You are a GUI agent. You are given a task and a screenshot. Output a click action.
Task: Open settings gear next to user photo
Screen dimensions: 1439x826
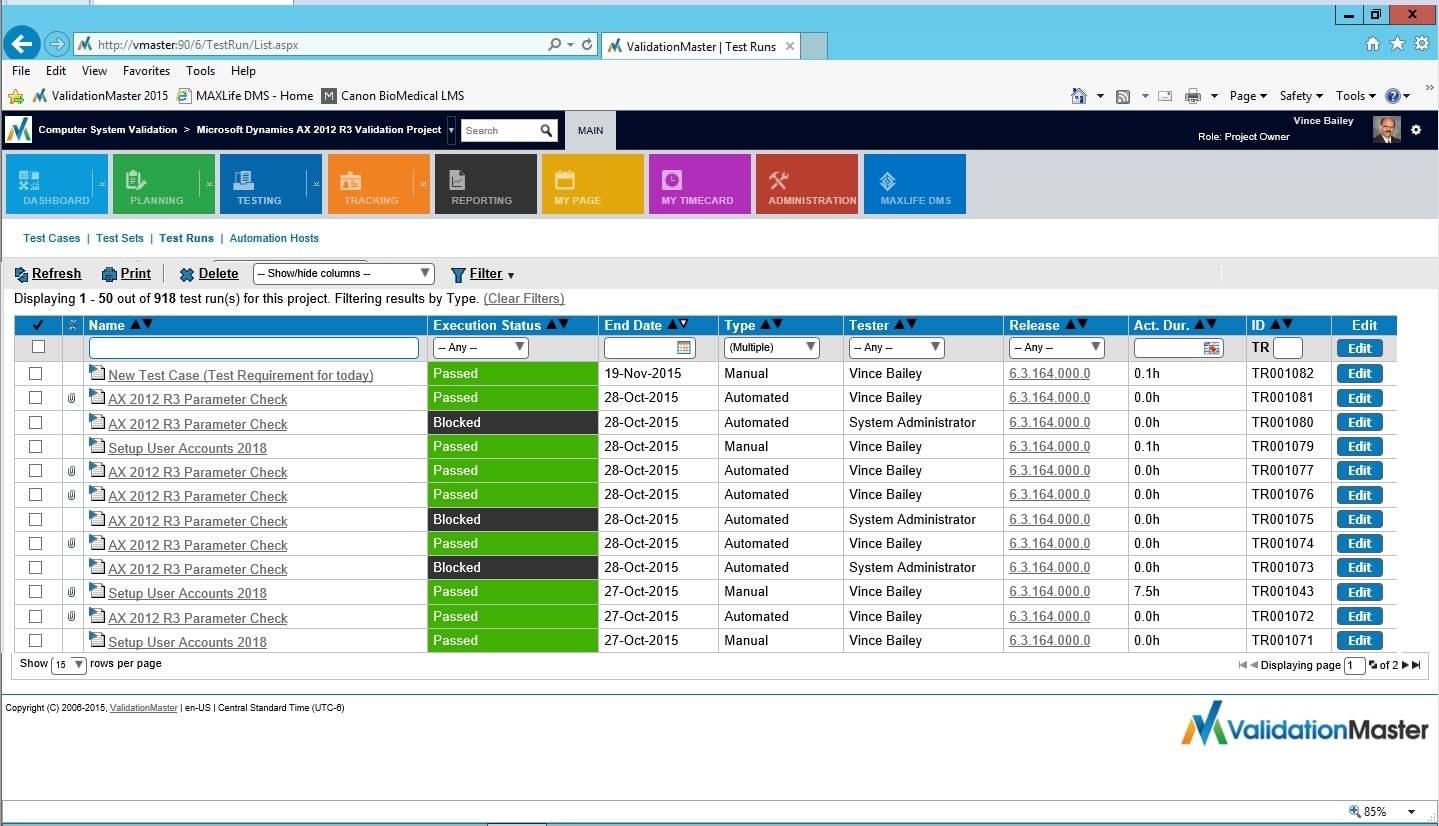(x=1415, y=130)
